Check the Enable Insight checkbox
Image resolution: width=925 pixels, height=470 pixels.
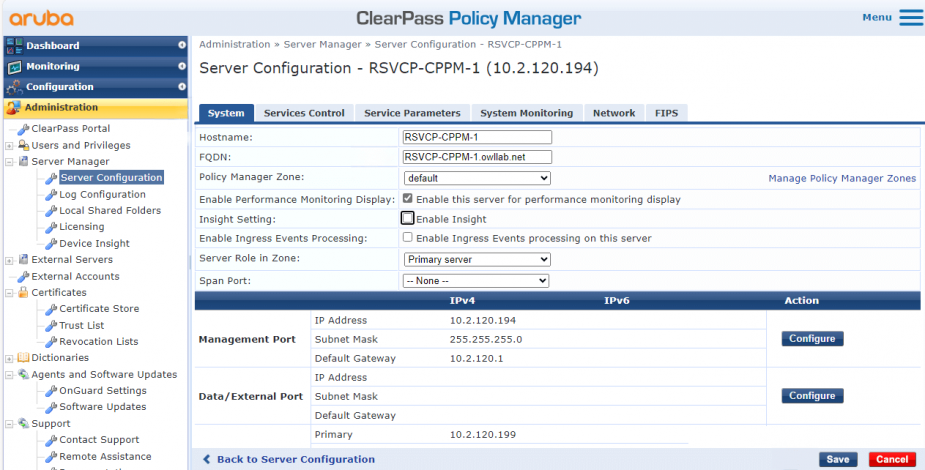tap(407, 218)
